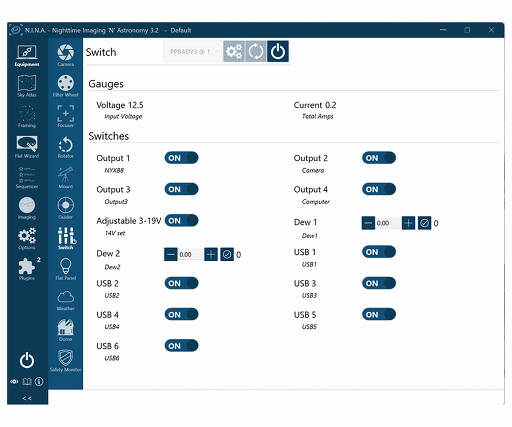
Task: Turn off Output 1 NYX88 toggle
Action: [x=181, y=158]
